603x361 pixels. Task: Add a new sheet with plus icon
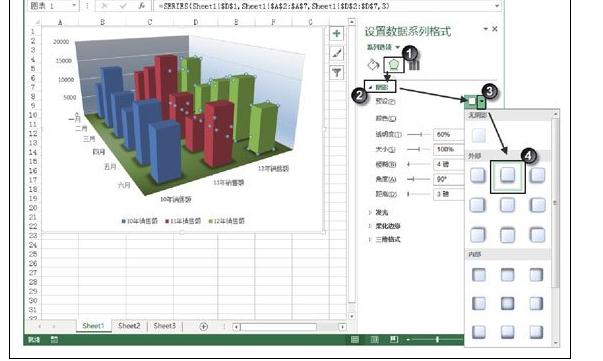coord(204,326)
